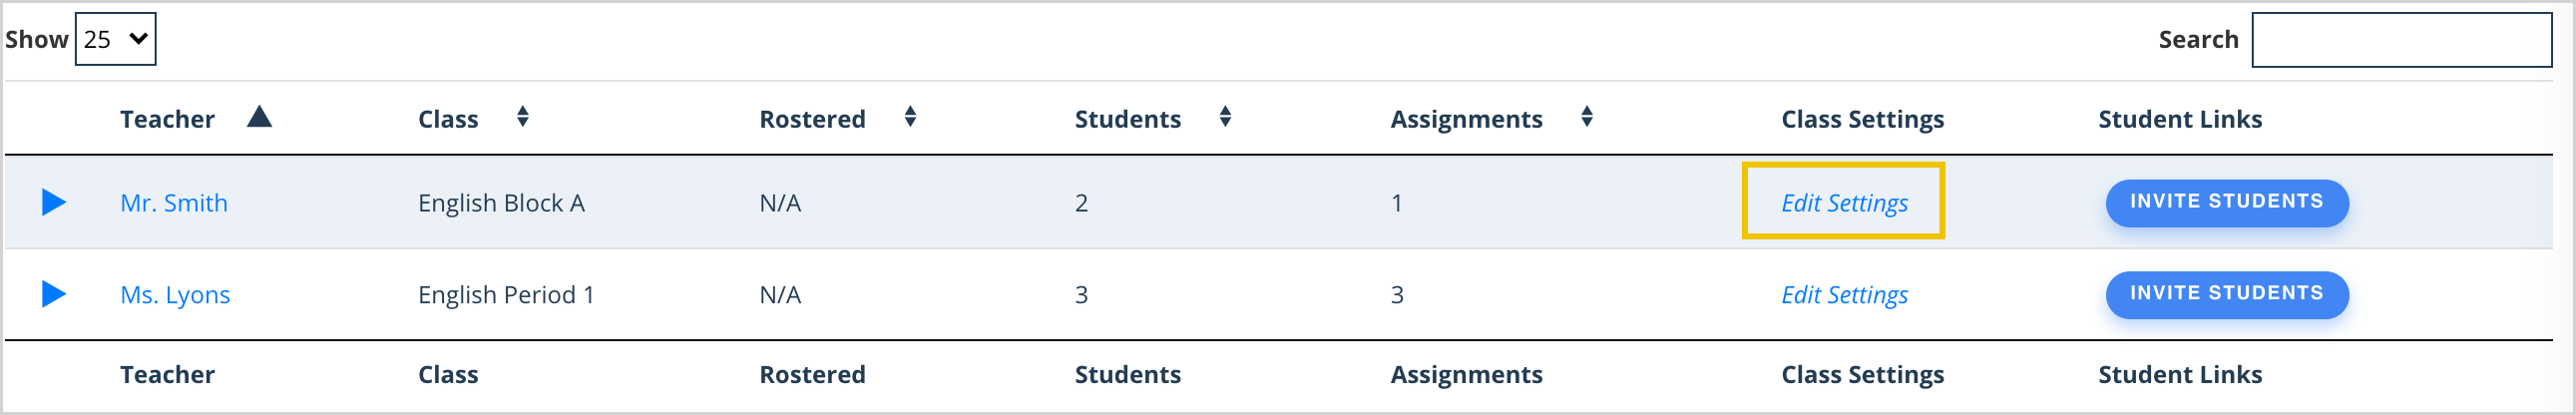This screenshot has width=2576, height=415.
Task: Edit Settings for English Block A
Action: [x=1844, y=203]
